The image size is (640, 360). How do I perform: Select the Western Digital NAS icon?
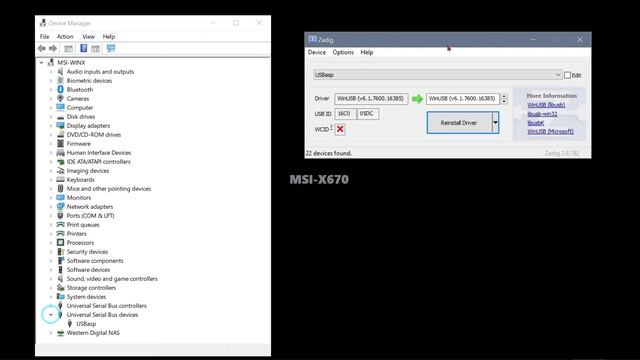60,333
